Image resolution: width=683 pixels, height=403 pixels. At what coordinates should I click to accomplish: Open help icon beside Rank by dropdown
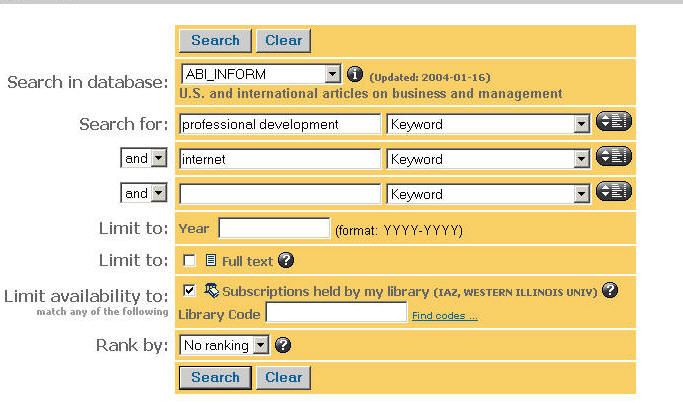(x=283, y=345)
